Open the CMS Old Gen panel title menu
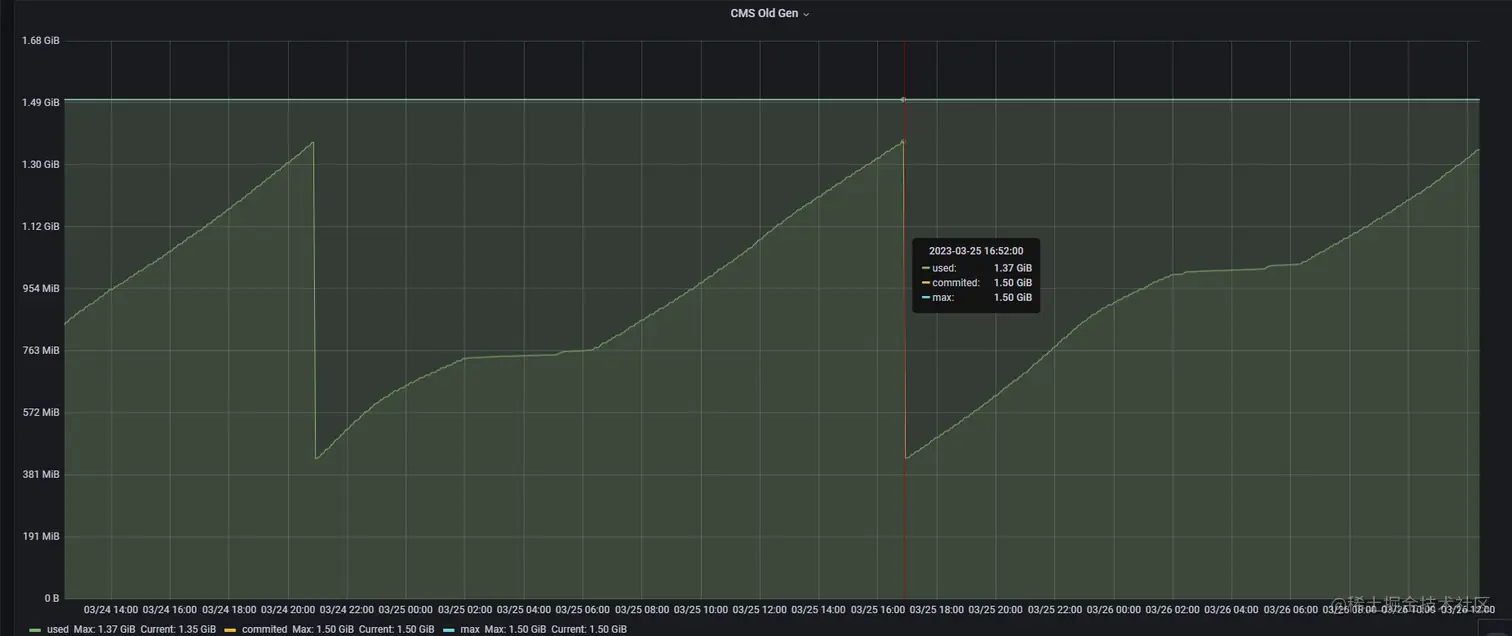This screenshot has width=1512, height=636. point(769,14)
